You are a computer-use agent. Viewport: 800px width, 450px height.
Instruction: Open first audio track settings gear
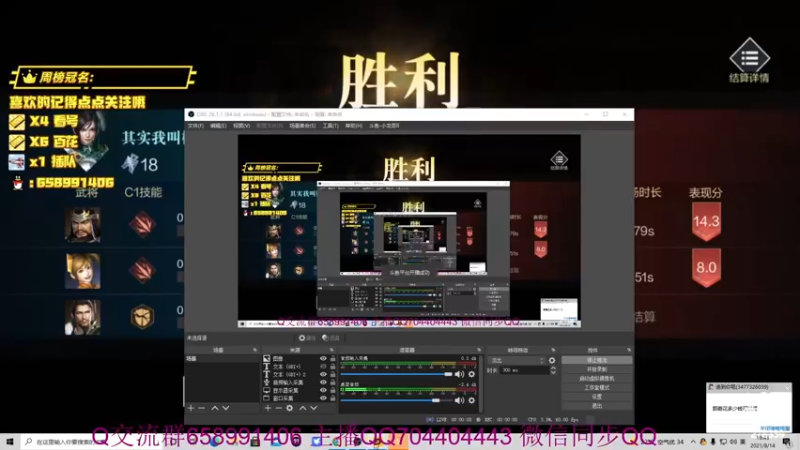(472, 374)
